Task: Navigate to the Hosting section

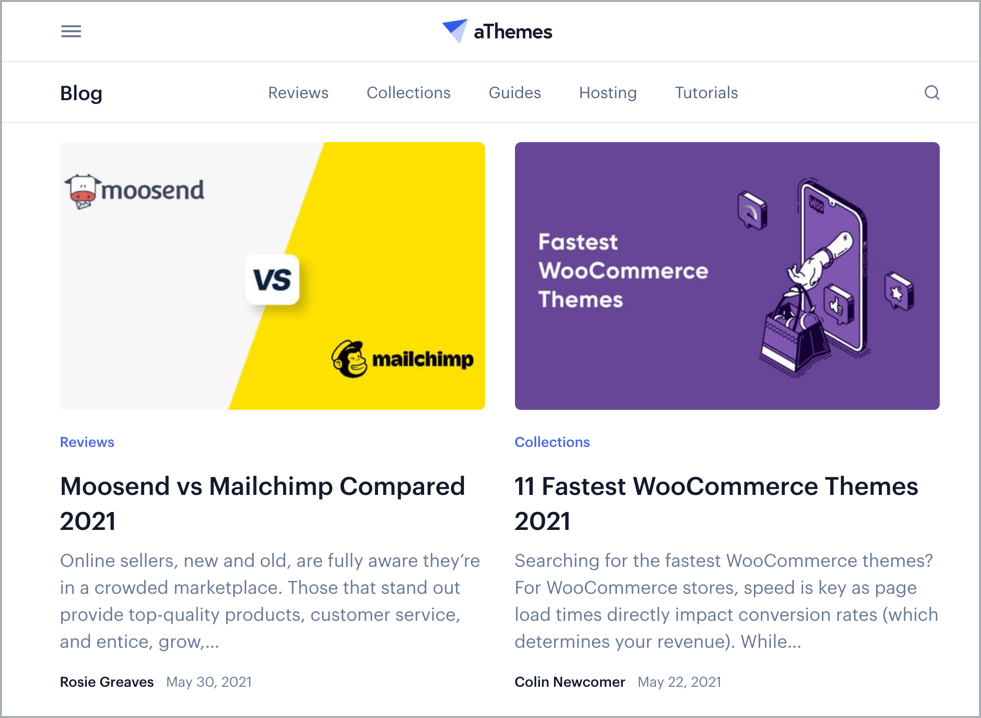Action: pos(608,93)
